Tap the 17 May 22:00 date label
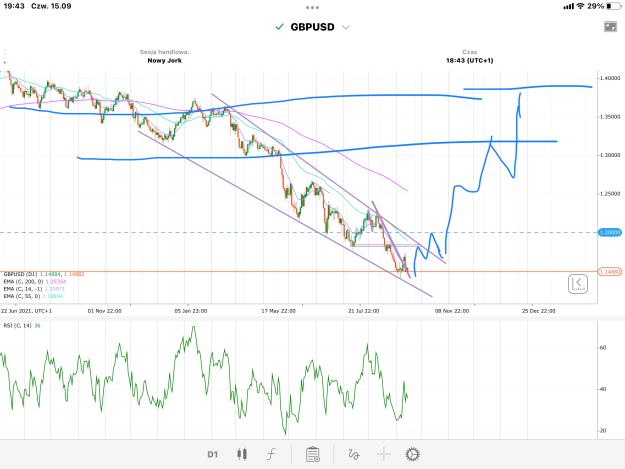The width and height of the screenshot is (625, 469). tap(279, 311)
